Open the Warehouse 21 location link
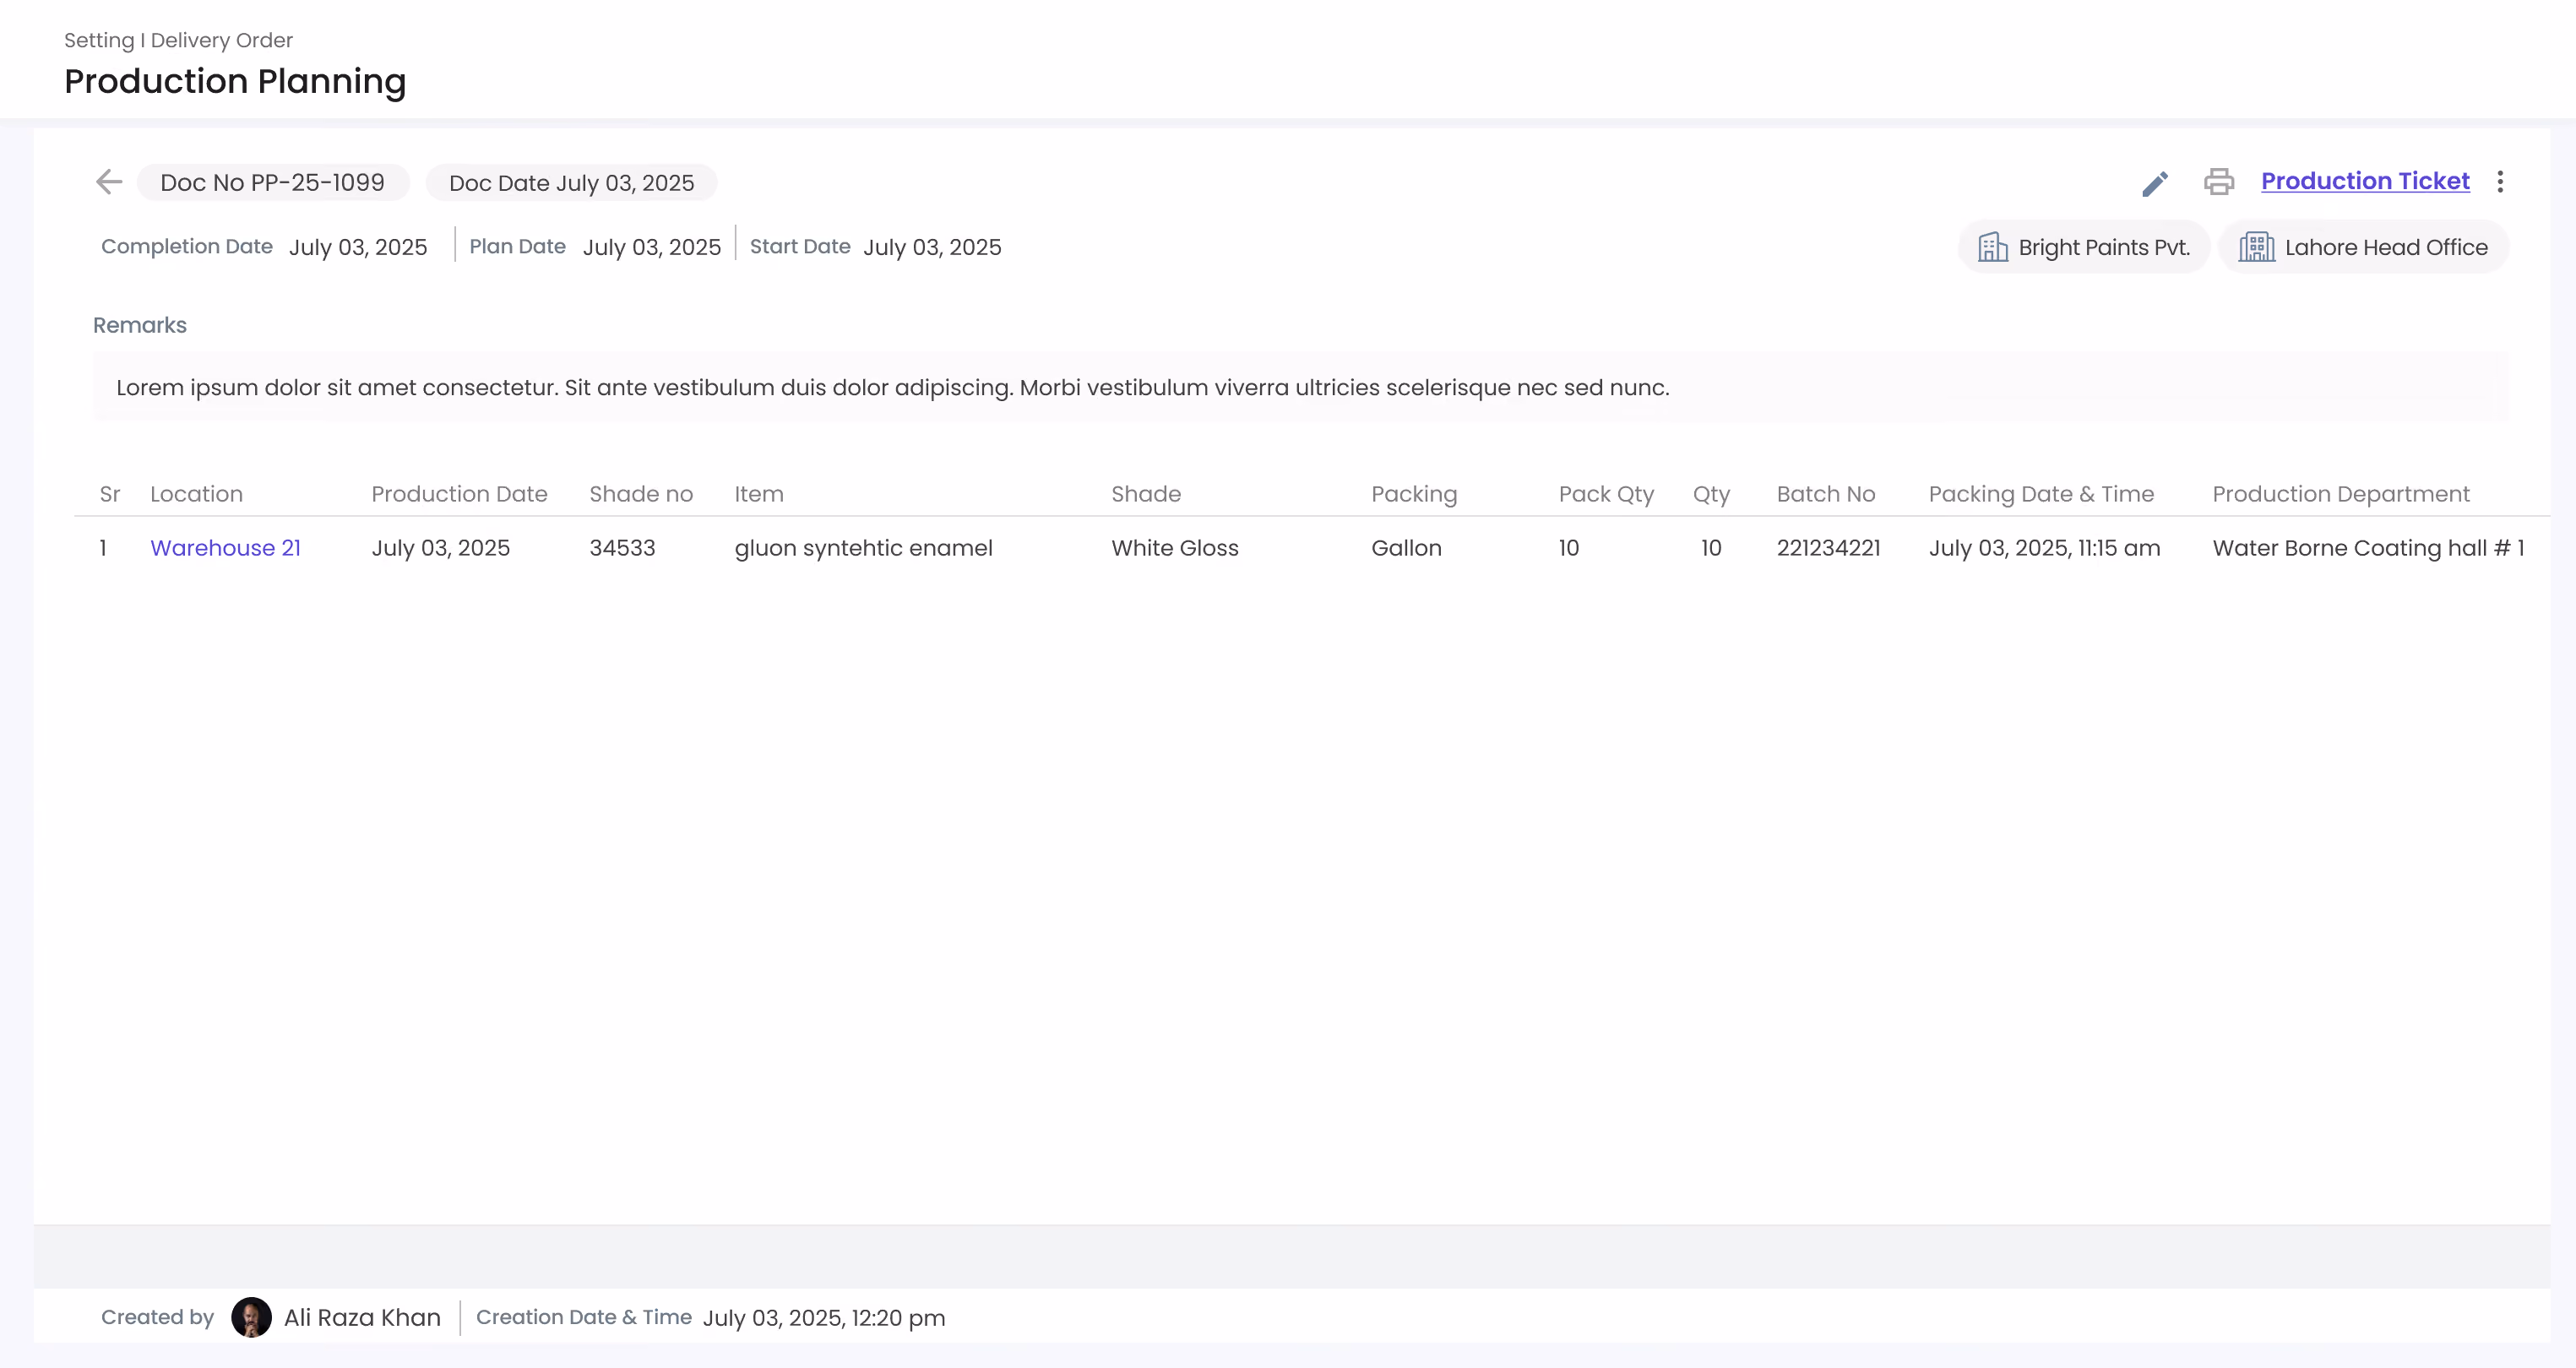This screenshot has height=1368, width=2576. pyautogui.click(x=225, y=548)
